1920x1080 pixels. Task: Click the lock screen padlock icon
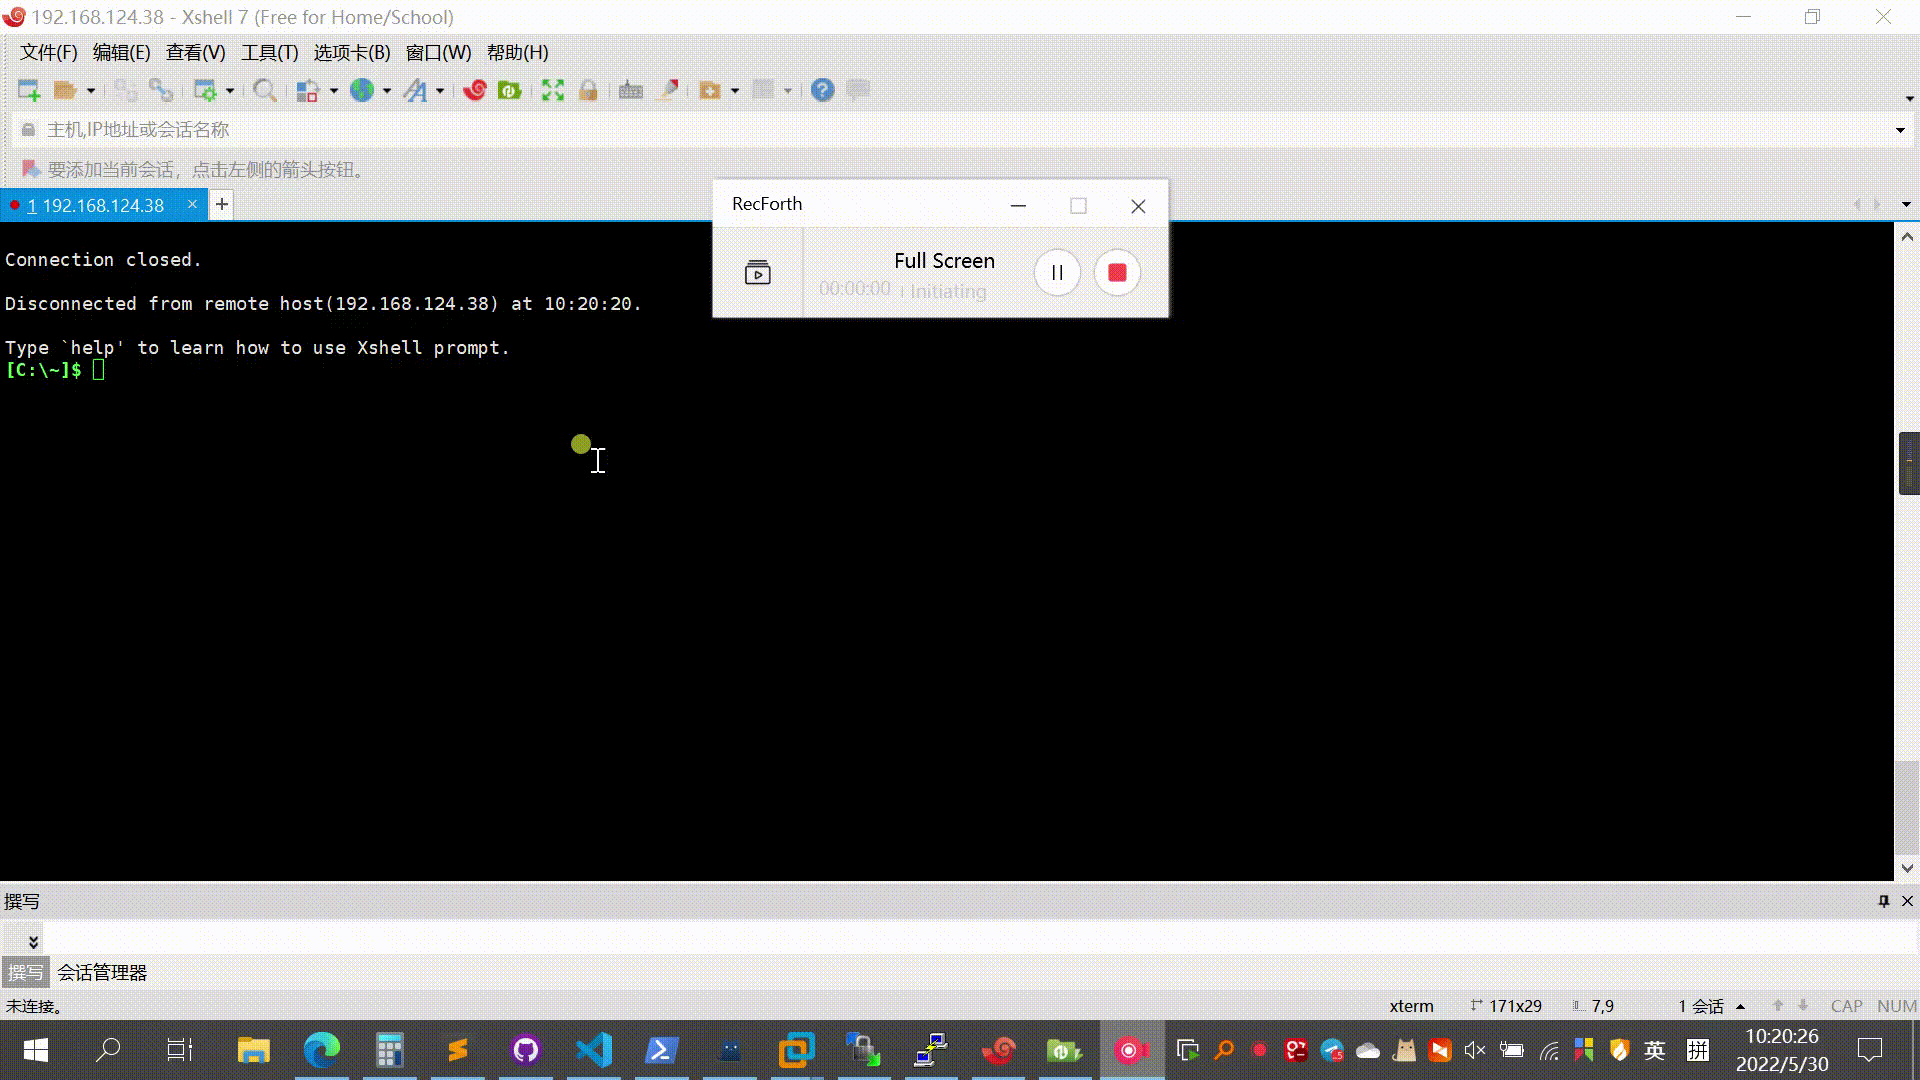click(588, 91)
